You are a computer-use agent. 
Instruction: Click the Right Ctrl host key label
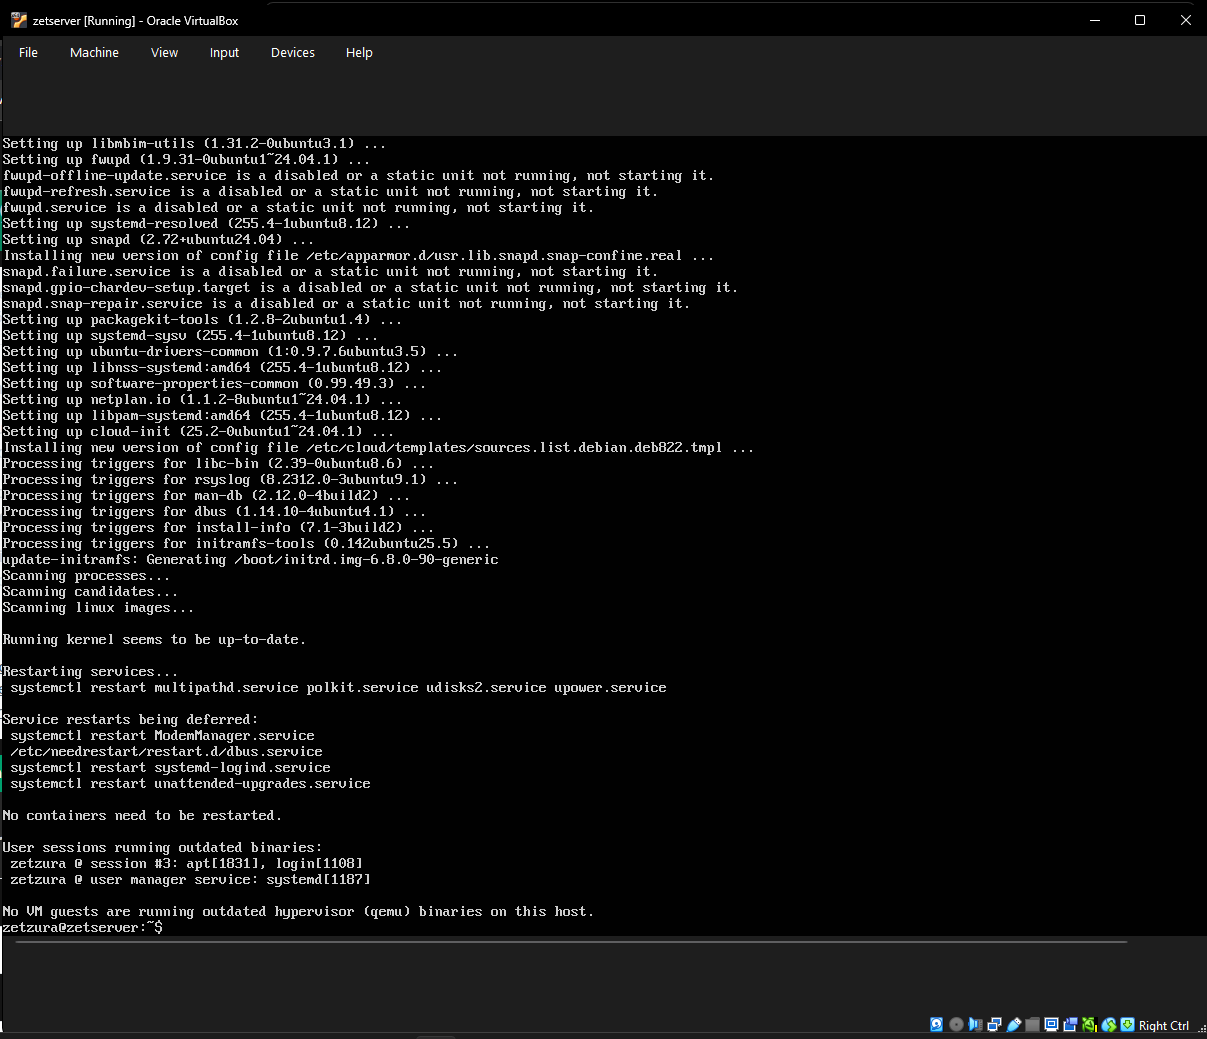pyautogui.click(x=1163, y=1025)
